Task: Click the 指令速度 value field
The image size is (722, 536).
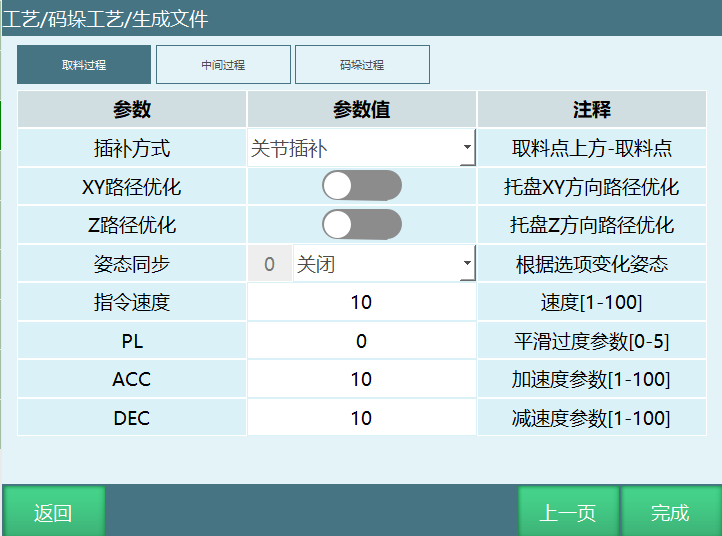Action: [x=361, y=303]
